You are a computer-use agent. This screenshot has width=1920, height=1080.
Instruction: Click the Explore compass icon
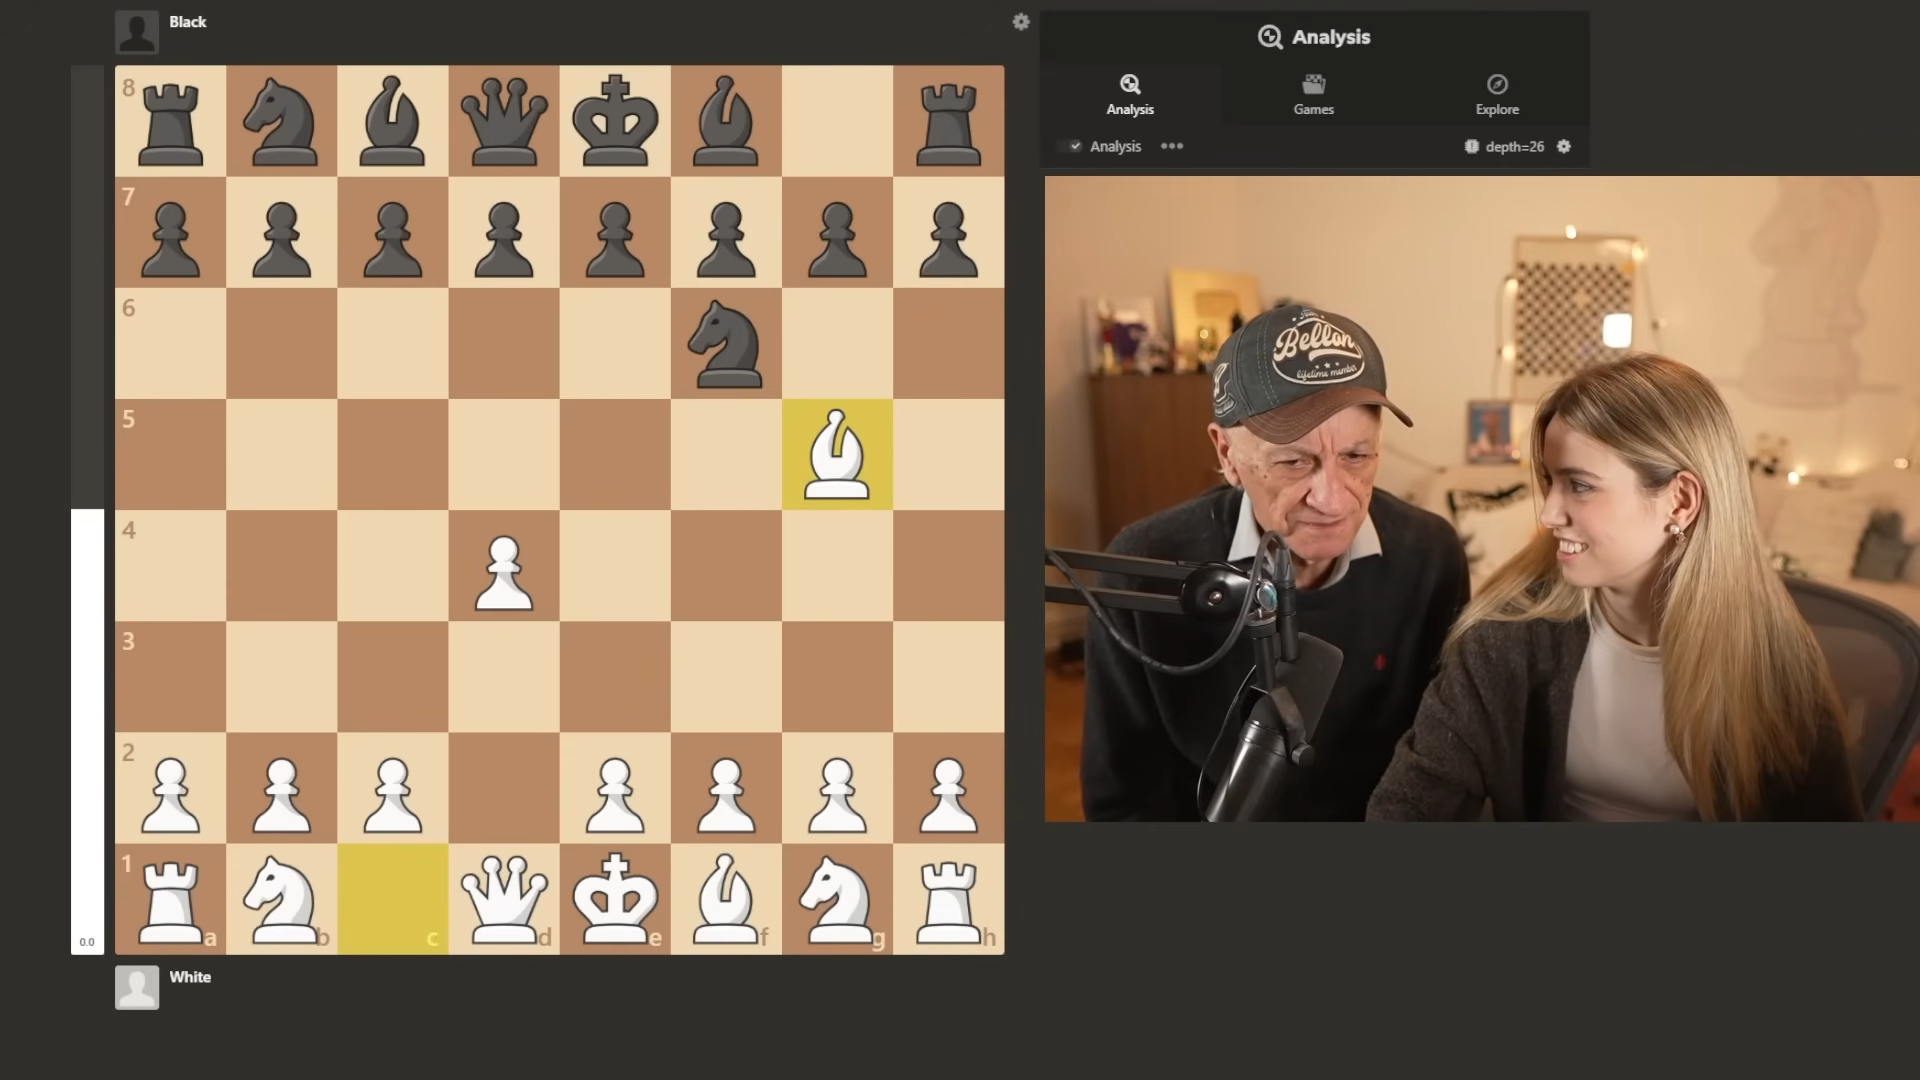[1496, 84]
